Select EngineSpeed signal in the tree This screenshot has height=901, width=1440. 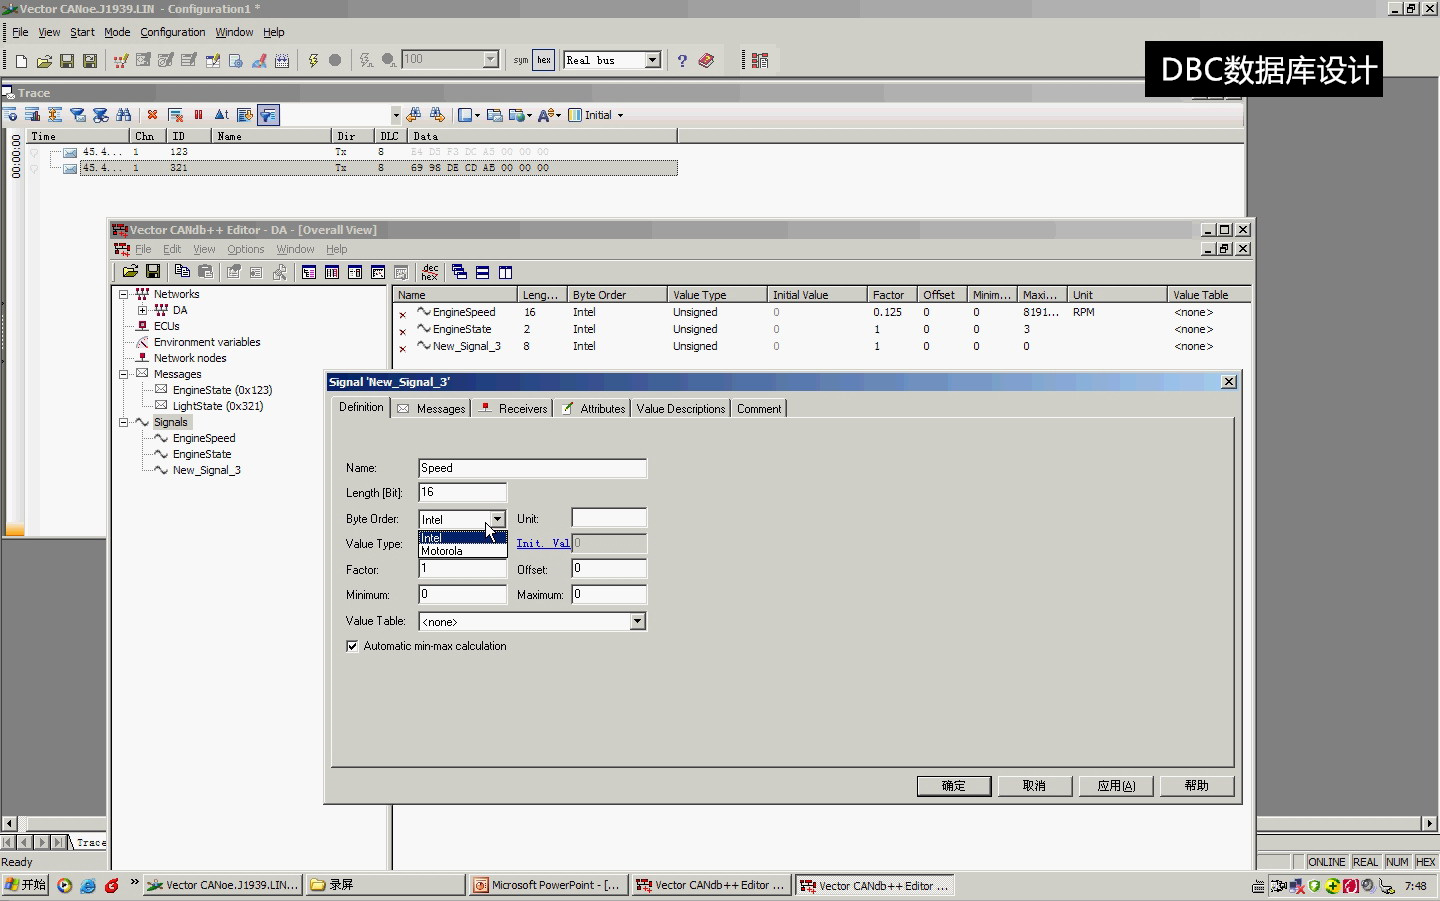204,438
